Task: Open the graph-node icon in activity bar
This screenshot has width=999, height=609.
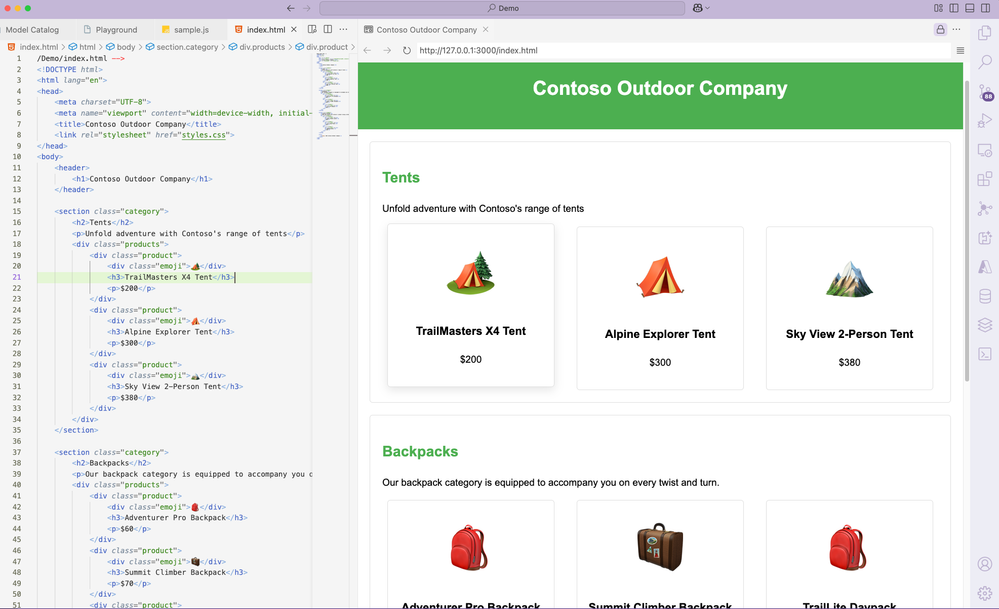Action: 985,208
